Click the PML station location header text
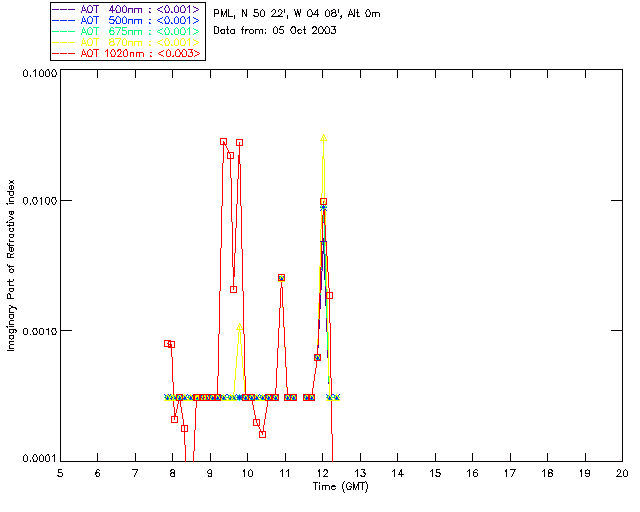This screenshot has height=512, width=640. (297, 14)
